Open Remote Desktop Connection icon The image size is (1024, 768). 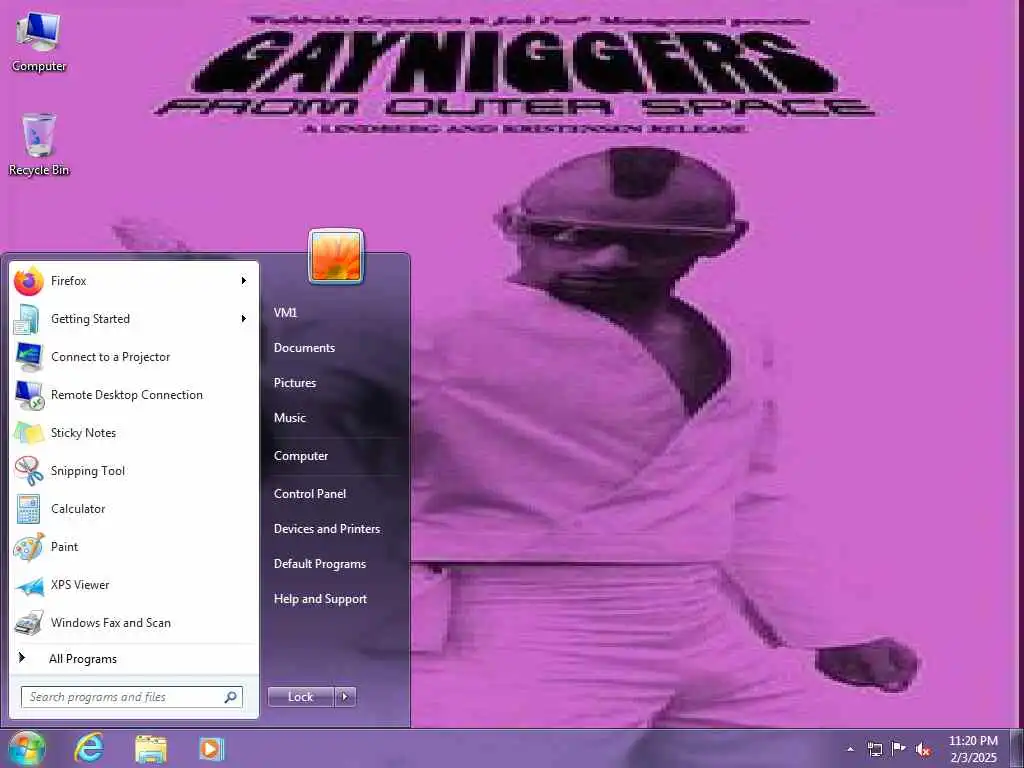tap(28, 395)
